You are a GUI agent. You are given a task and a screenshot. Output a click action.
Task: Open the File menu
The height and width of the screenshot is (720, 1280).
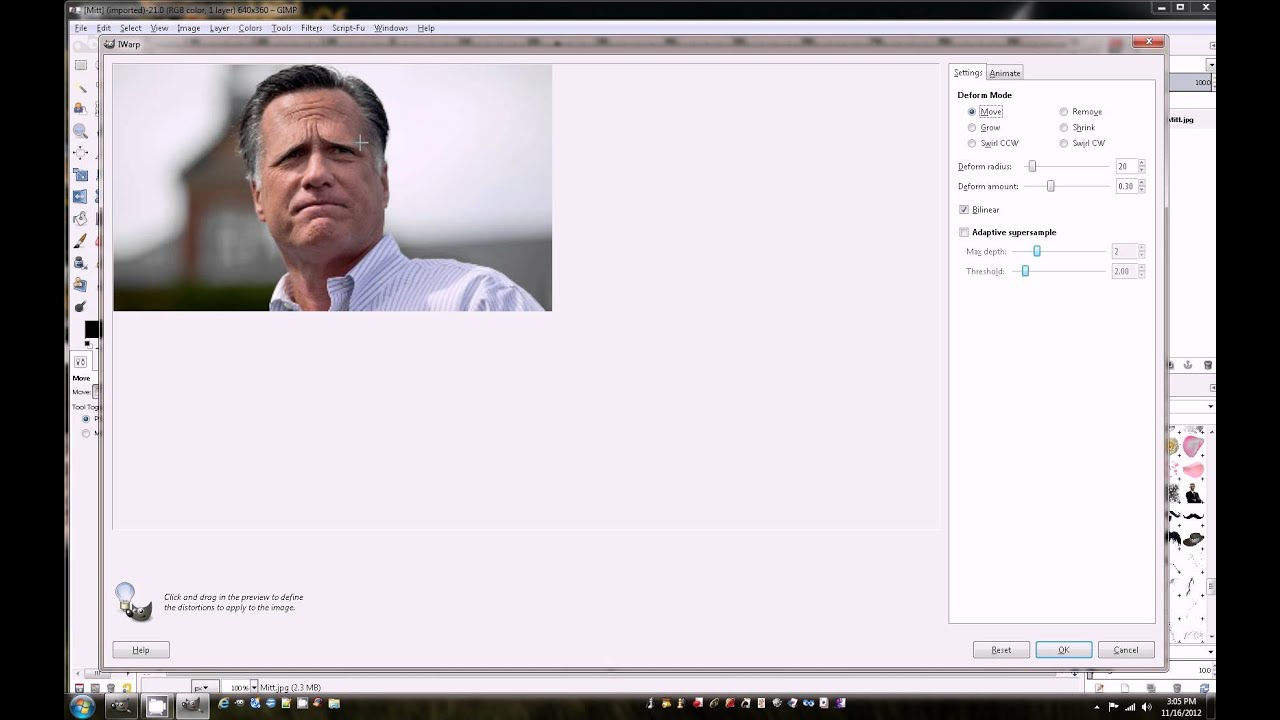(81, 28)
